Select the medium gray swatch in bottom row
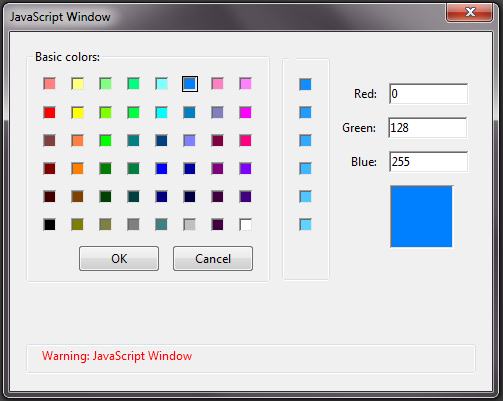503x401 pixels. (x=133, y=225)
